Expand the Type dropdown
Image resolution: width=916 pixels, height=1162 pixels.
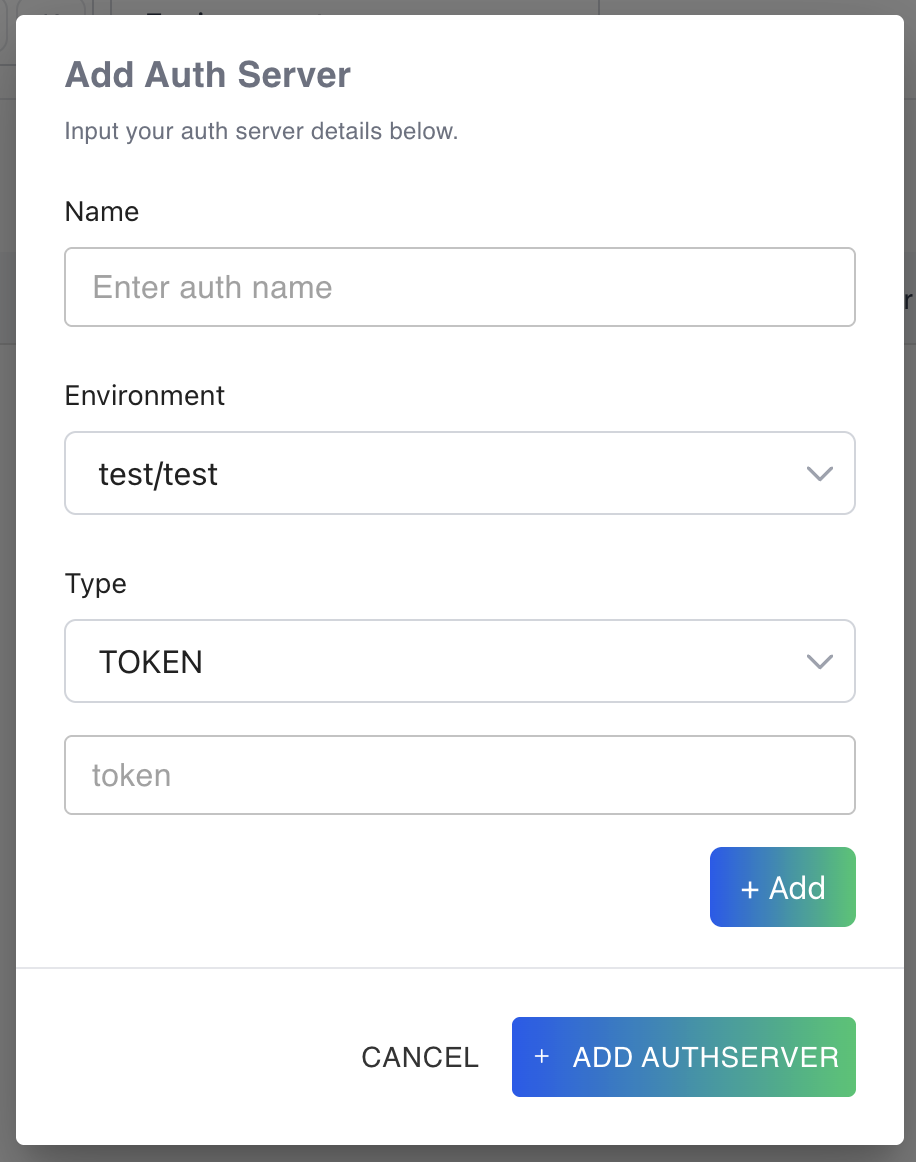(459, 661)
